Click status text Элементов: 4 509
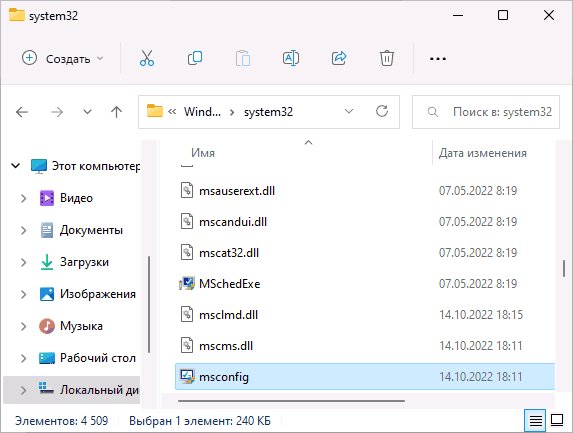Image resolution: width=573 pixels, height=433 pixels. (x=61, y=421)
